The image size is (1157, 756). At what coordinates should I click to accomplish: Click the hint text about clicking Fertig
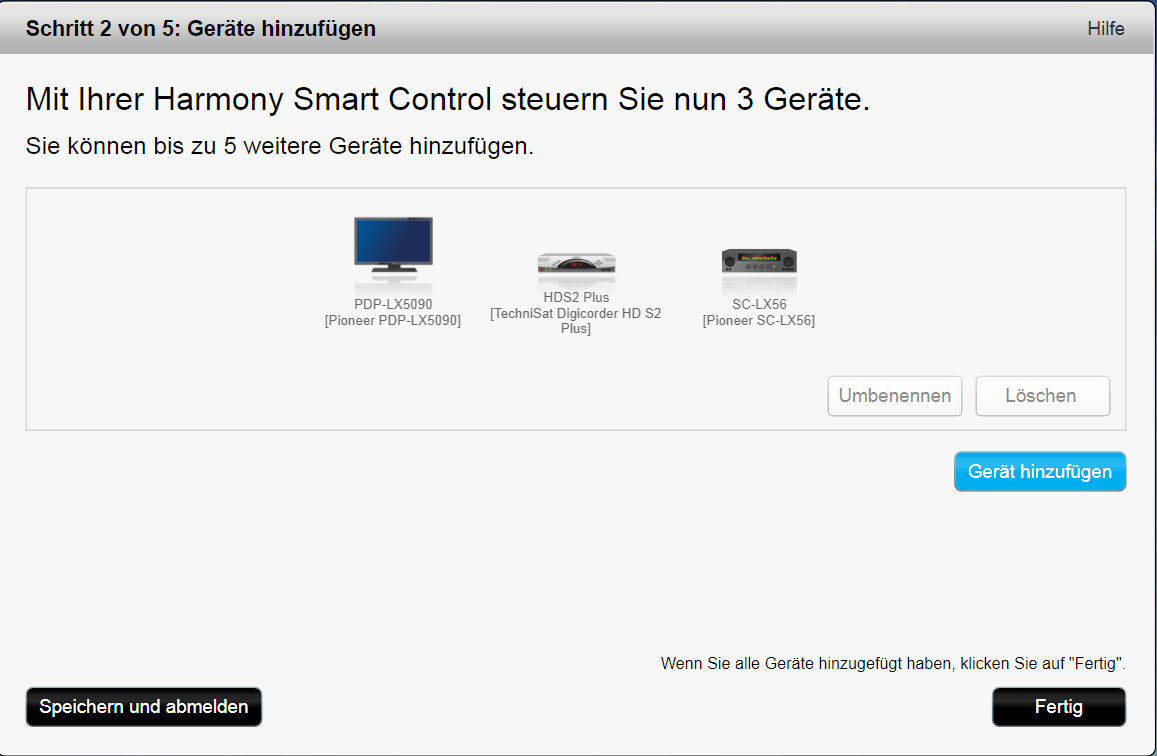point(893,663)
